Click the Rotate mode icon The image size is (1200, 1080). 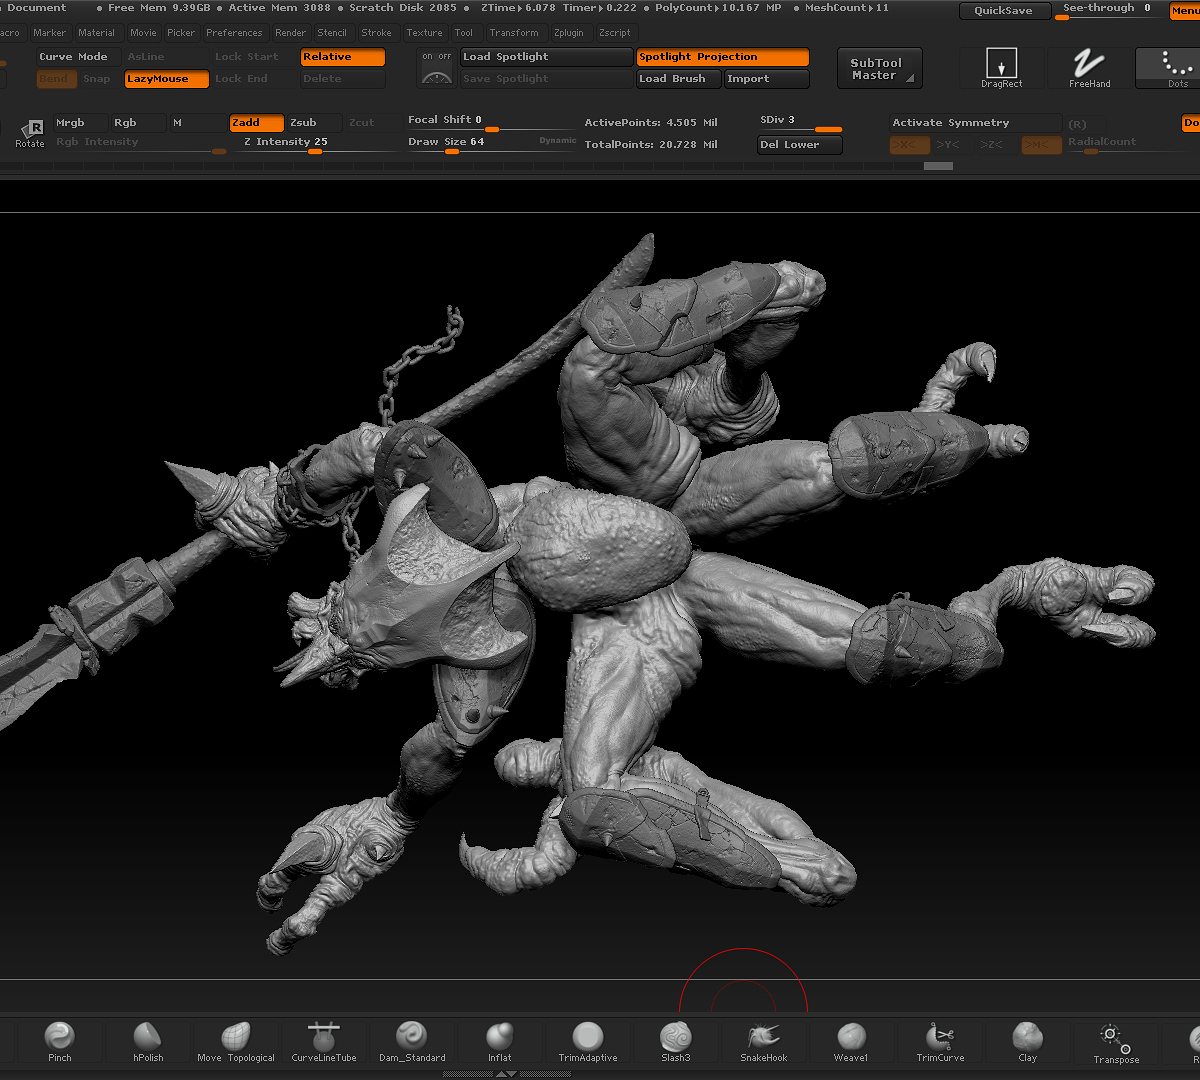click(31, 133)
